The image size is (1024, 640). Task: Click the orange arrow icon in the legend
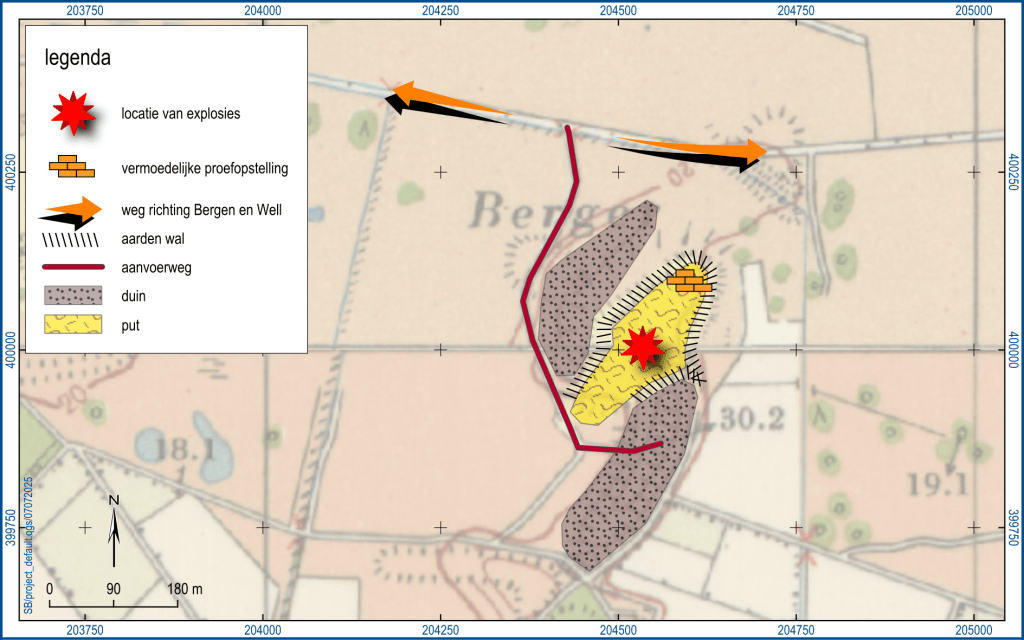point(72,208)
